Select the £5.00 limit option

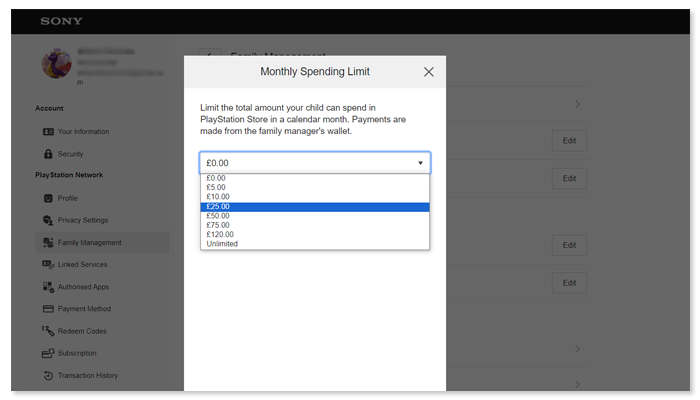coord(315,188)
